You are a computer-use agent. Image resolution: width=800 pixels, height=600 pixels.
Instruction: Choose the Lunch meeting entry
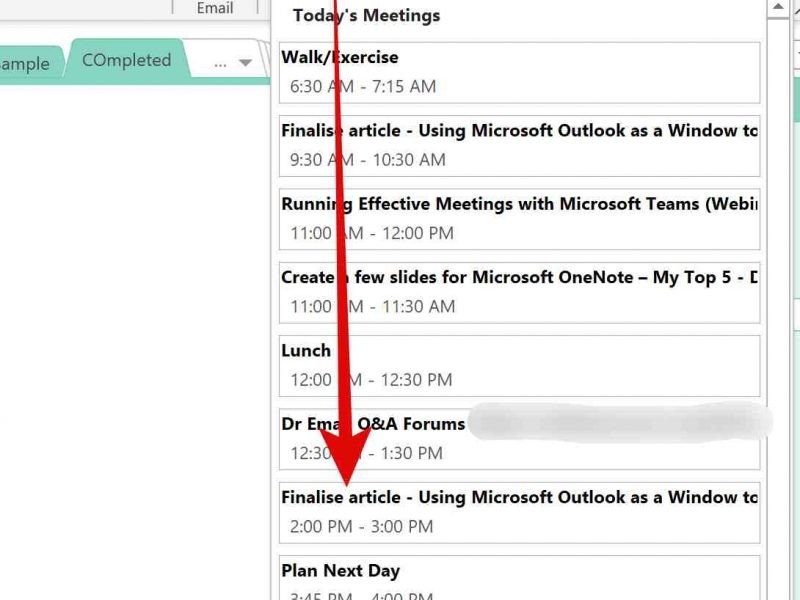point(519,366)
